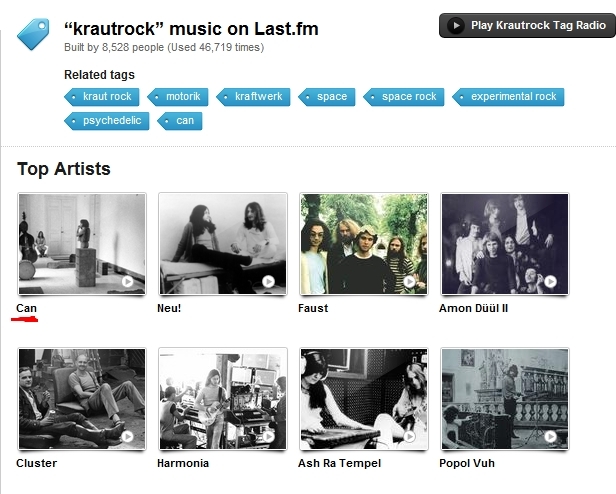This screenshot has height=494, width=616.
Task: Play the Can artist thumbnail play icon
Action: [x=127, y=281]
